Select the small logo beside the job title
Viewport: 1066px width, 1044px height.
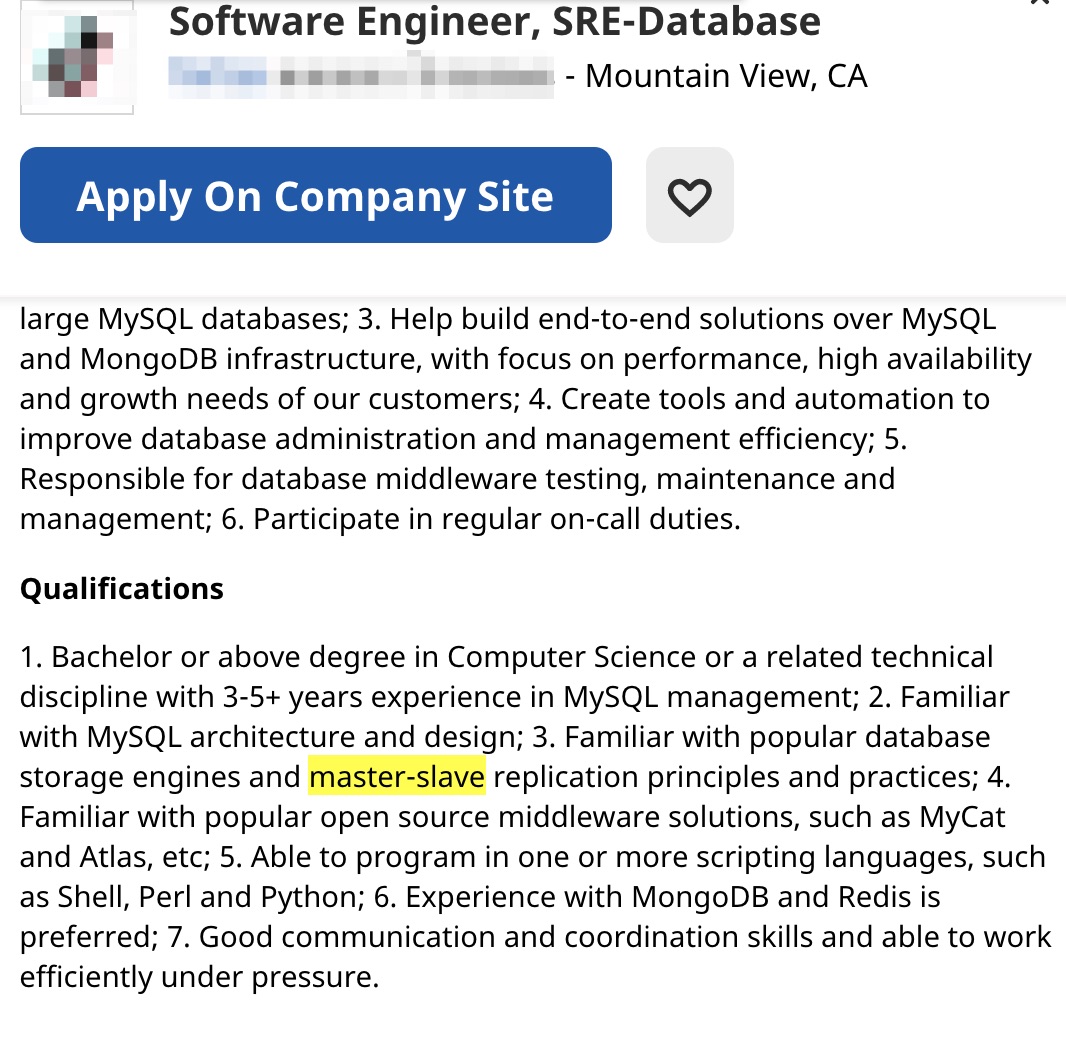(x=76, y=55)
